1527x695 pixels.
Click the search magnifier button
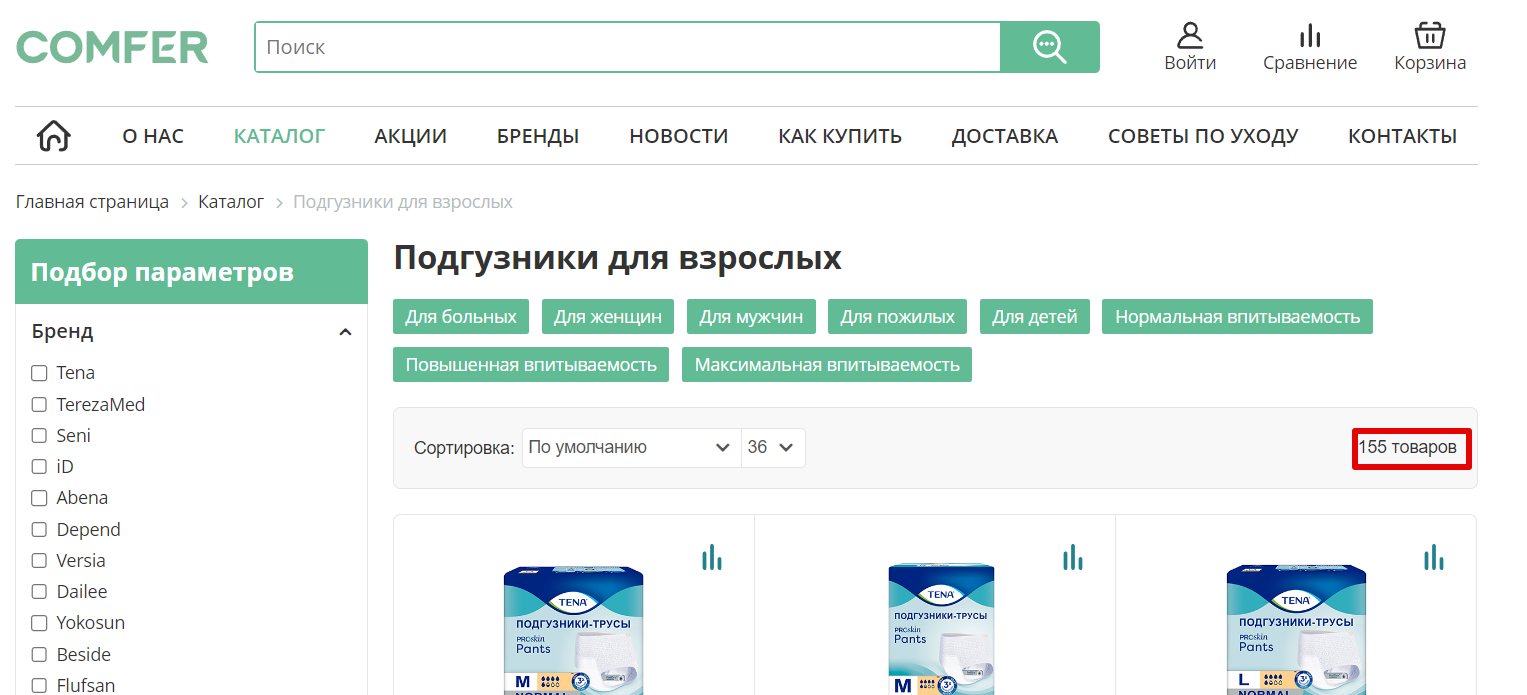coord(1050,47)
